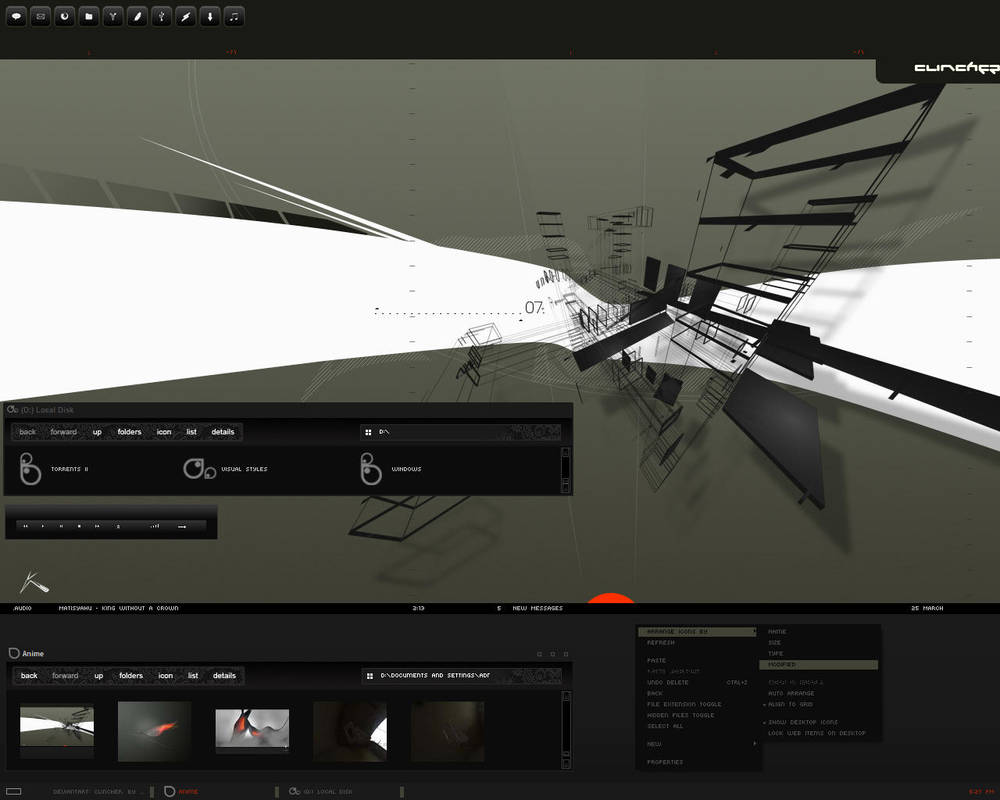The width and height of the screenshot is (1000, 800).
Task: Click the knife desktop icon
Action: tap(34, 581)
